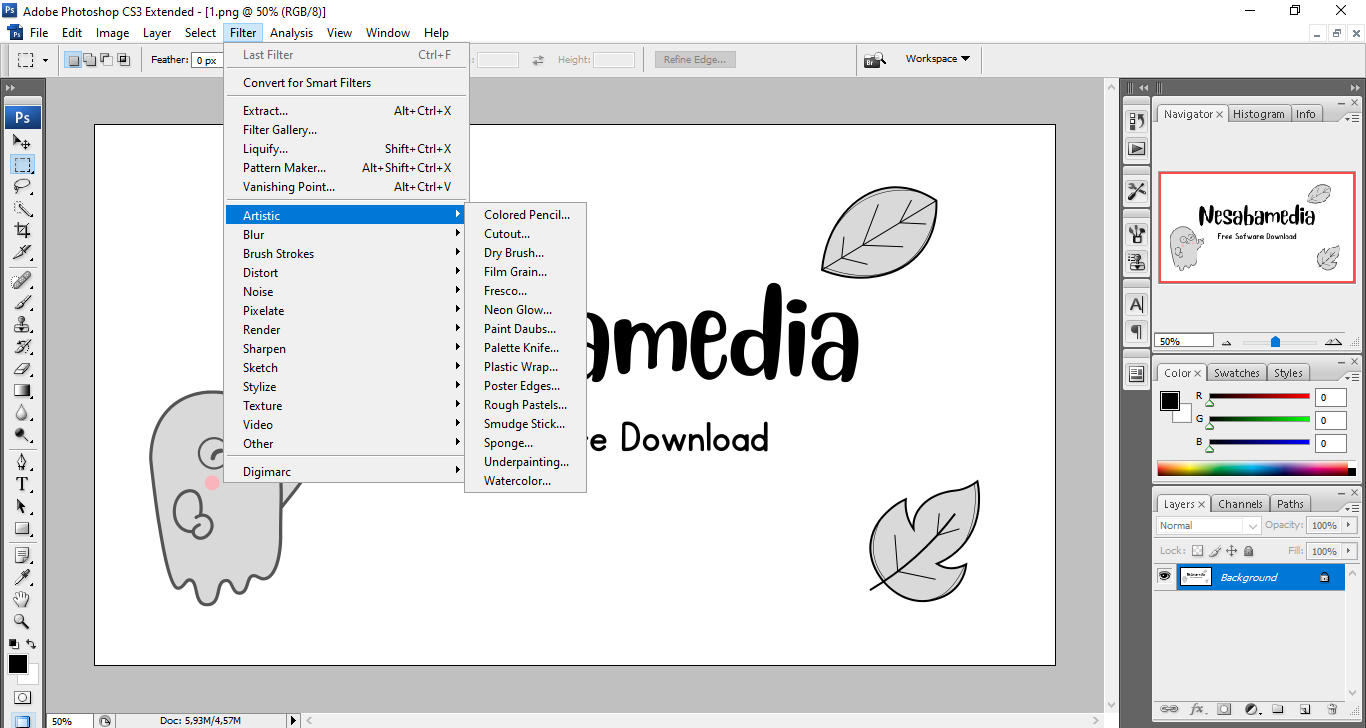Viewport: 1366px width, 728px height.
Task: Hide the Background layer using eye icon
Action: point(1164,577)
